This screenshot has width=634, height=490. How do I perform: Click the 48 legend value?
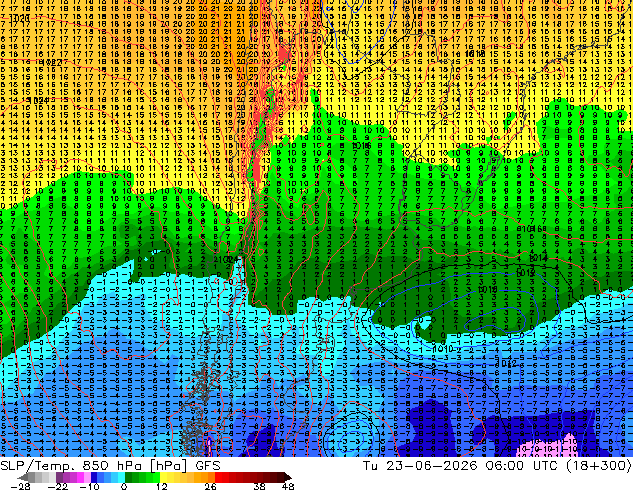click(288, 486)
